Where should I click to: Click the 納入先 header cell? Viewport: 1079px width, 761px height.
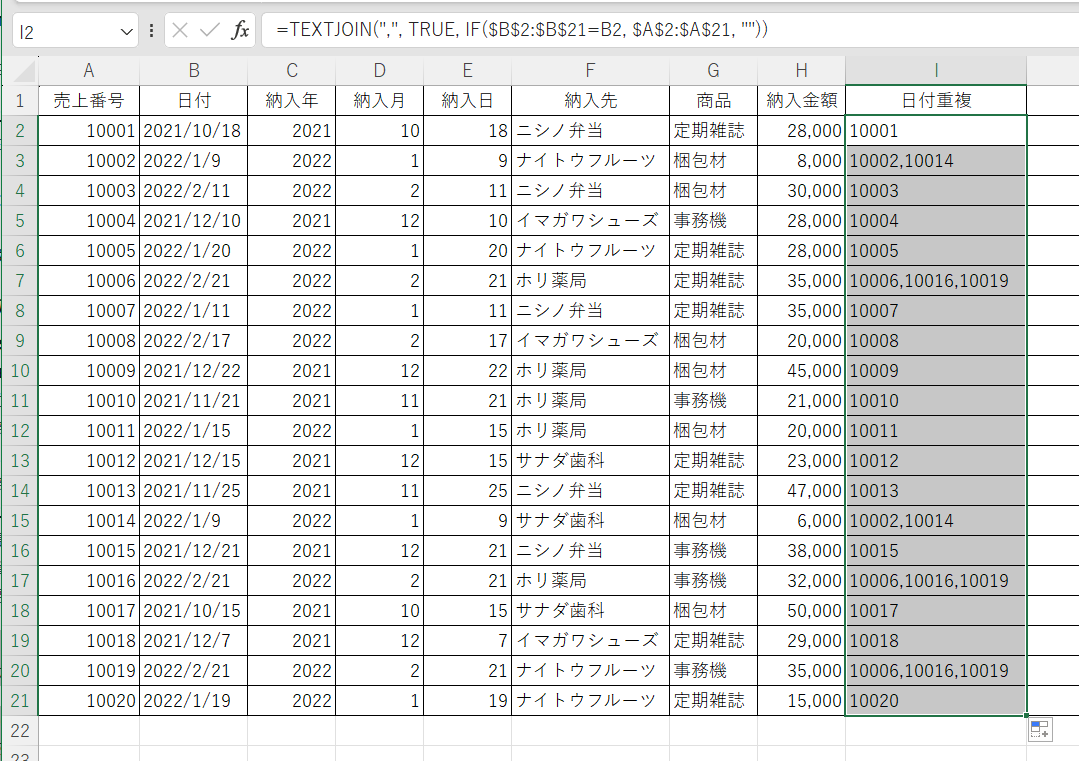590,100
